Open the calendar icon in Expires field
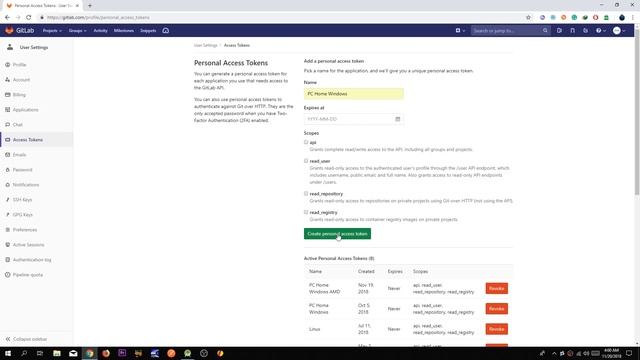The height and width of the screenshot is (360, 640). [398, 119]
